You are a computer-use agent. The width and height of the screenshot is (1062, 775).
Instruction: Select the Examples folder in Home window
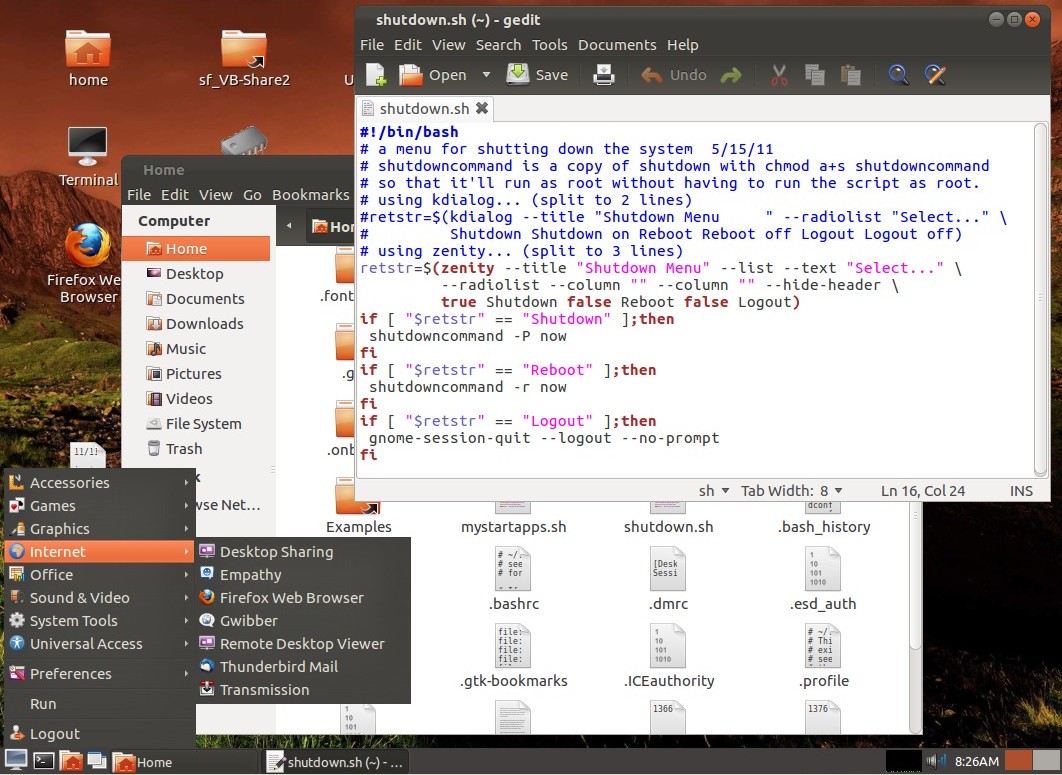click(x=358, y=505)
